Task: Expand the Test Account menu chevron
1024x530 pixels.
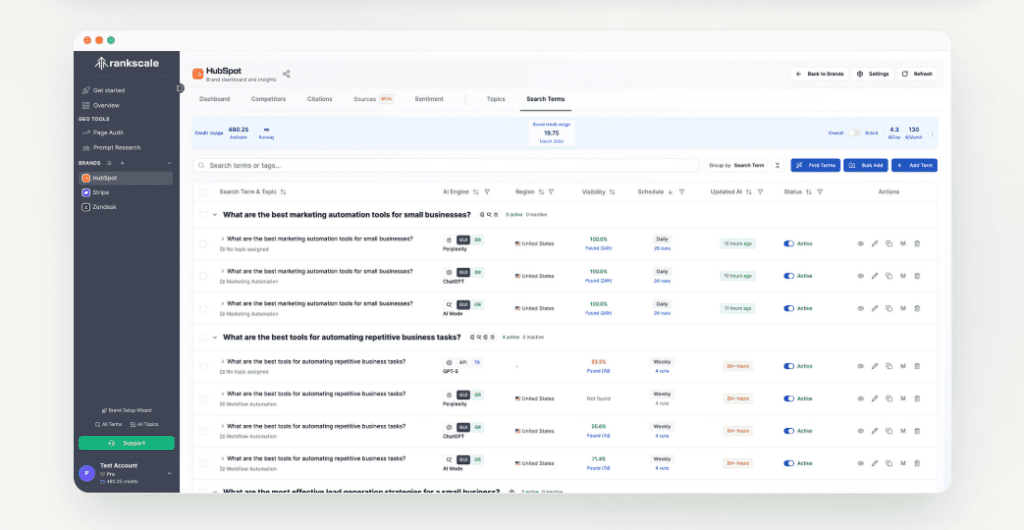Action: click(169, 473)
